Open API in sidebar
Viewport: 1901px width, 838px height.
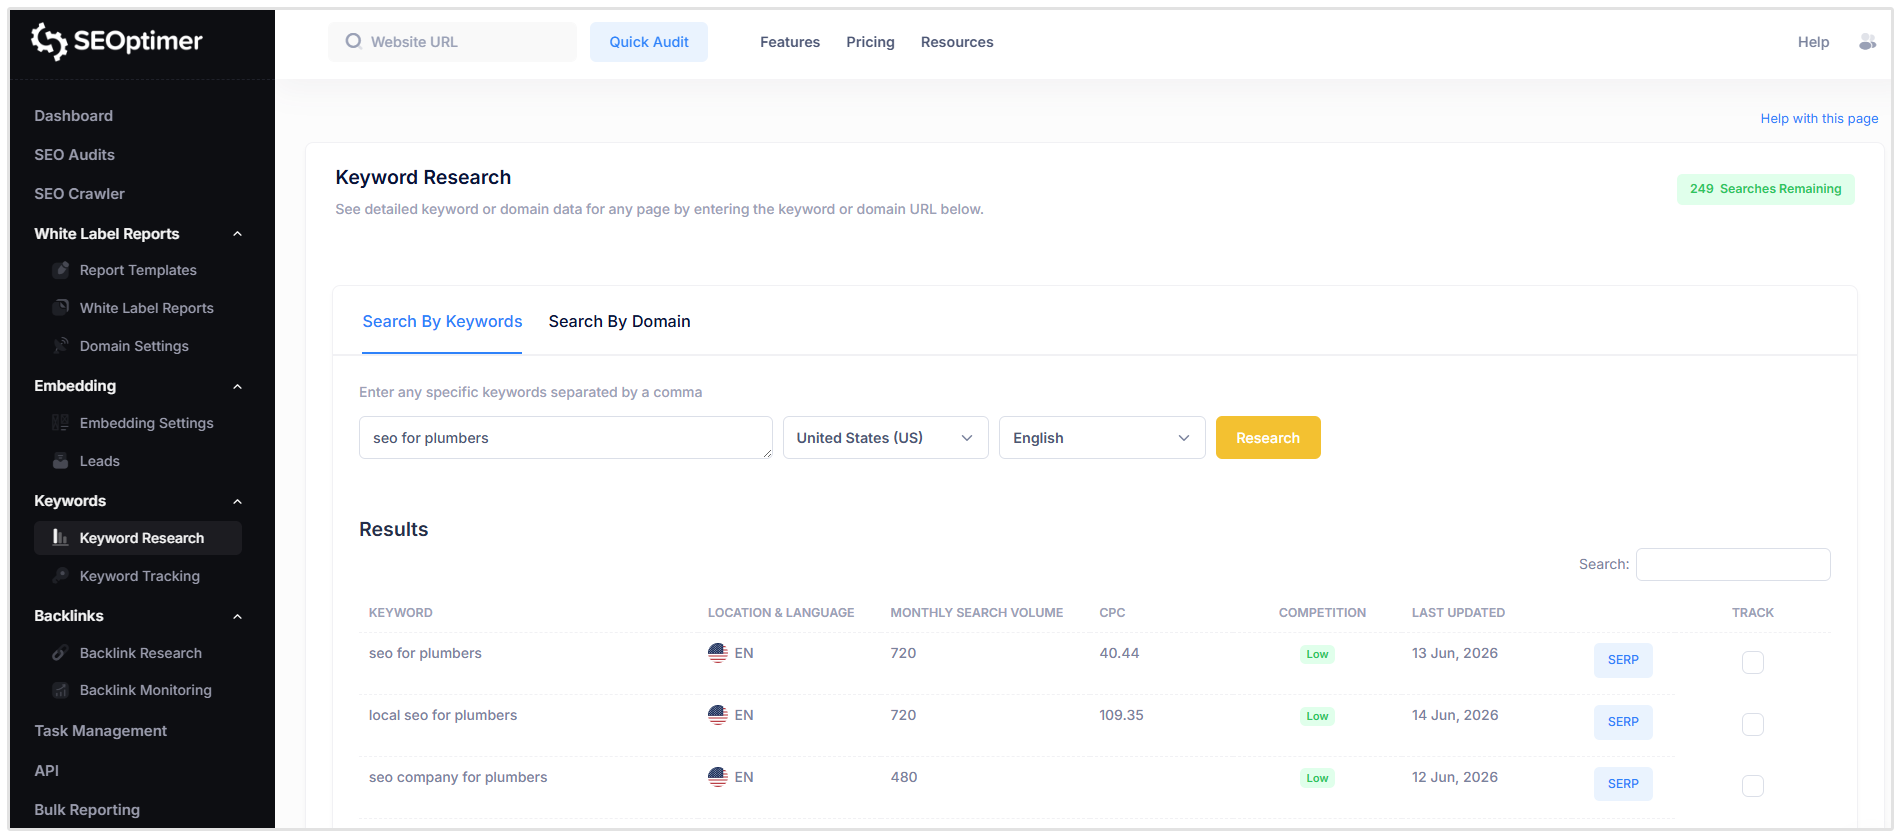click(46, 771)
